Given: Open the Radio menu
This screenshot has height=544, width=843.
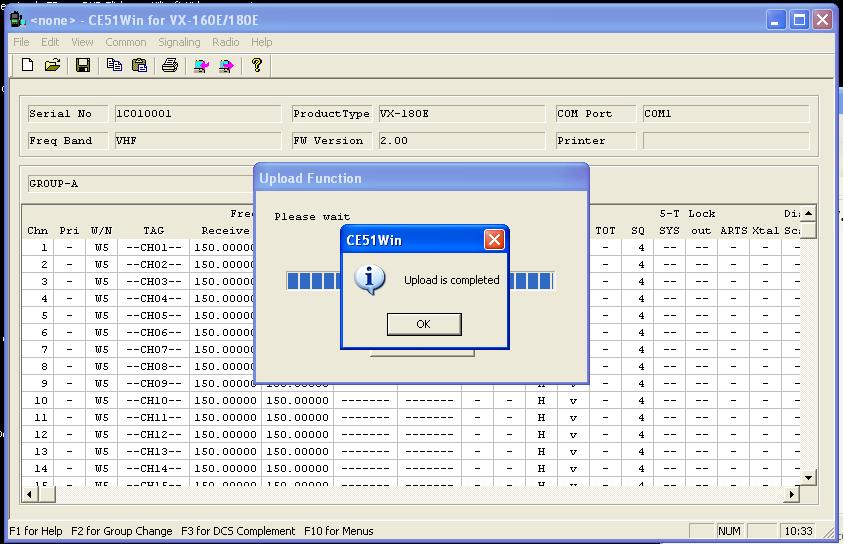Looking at the screenshot, I should pyautogui.click(x=225, y=42).
